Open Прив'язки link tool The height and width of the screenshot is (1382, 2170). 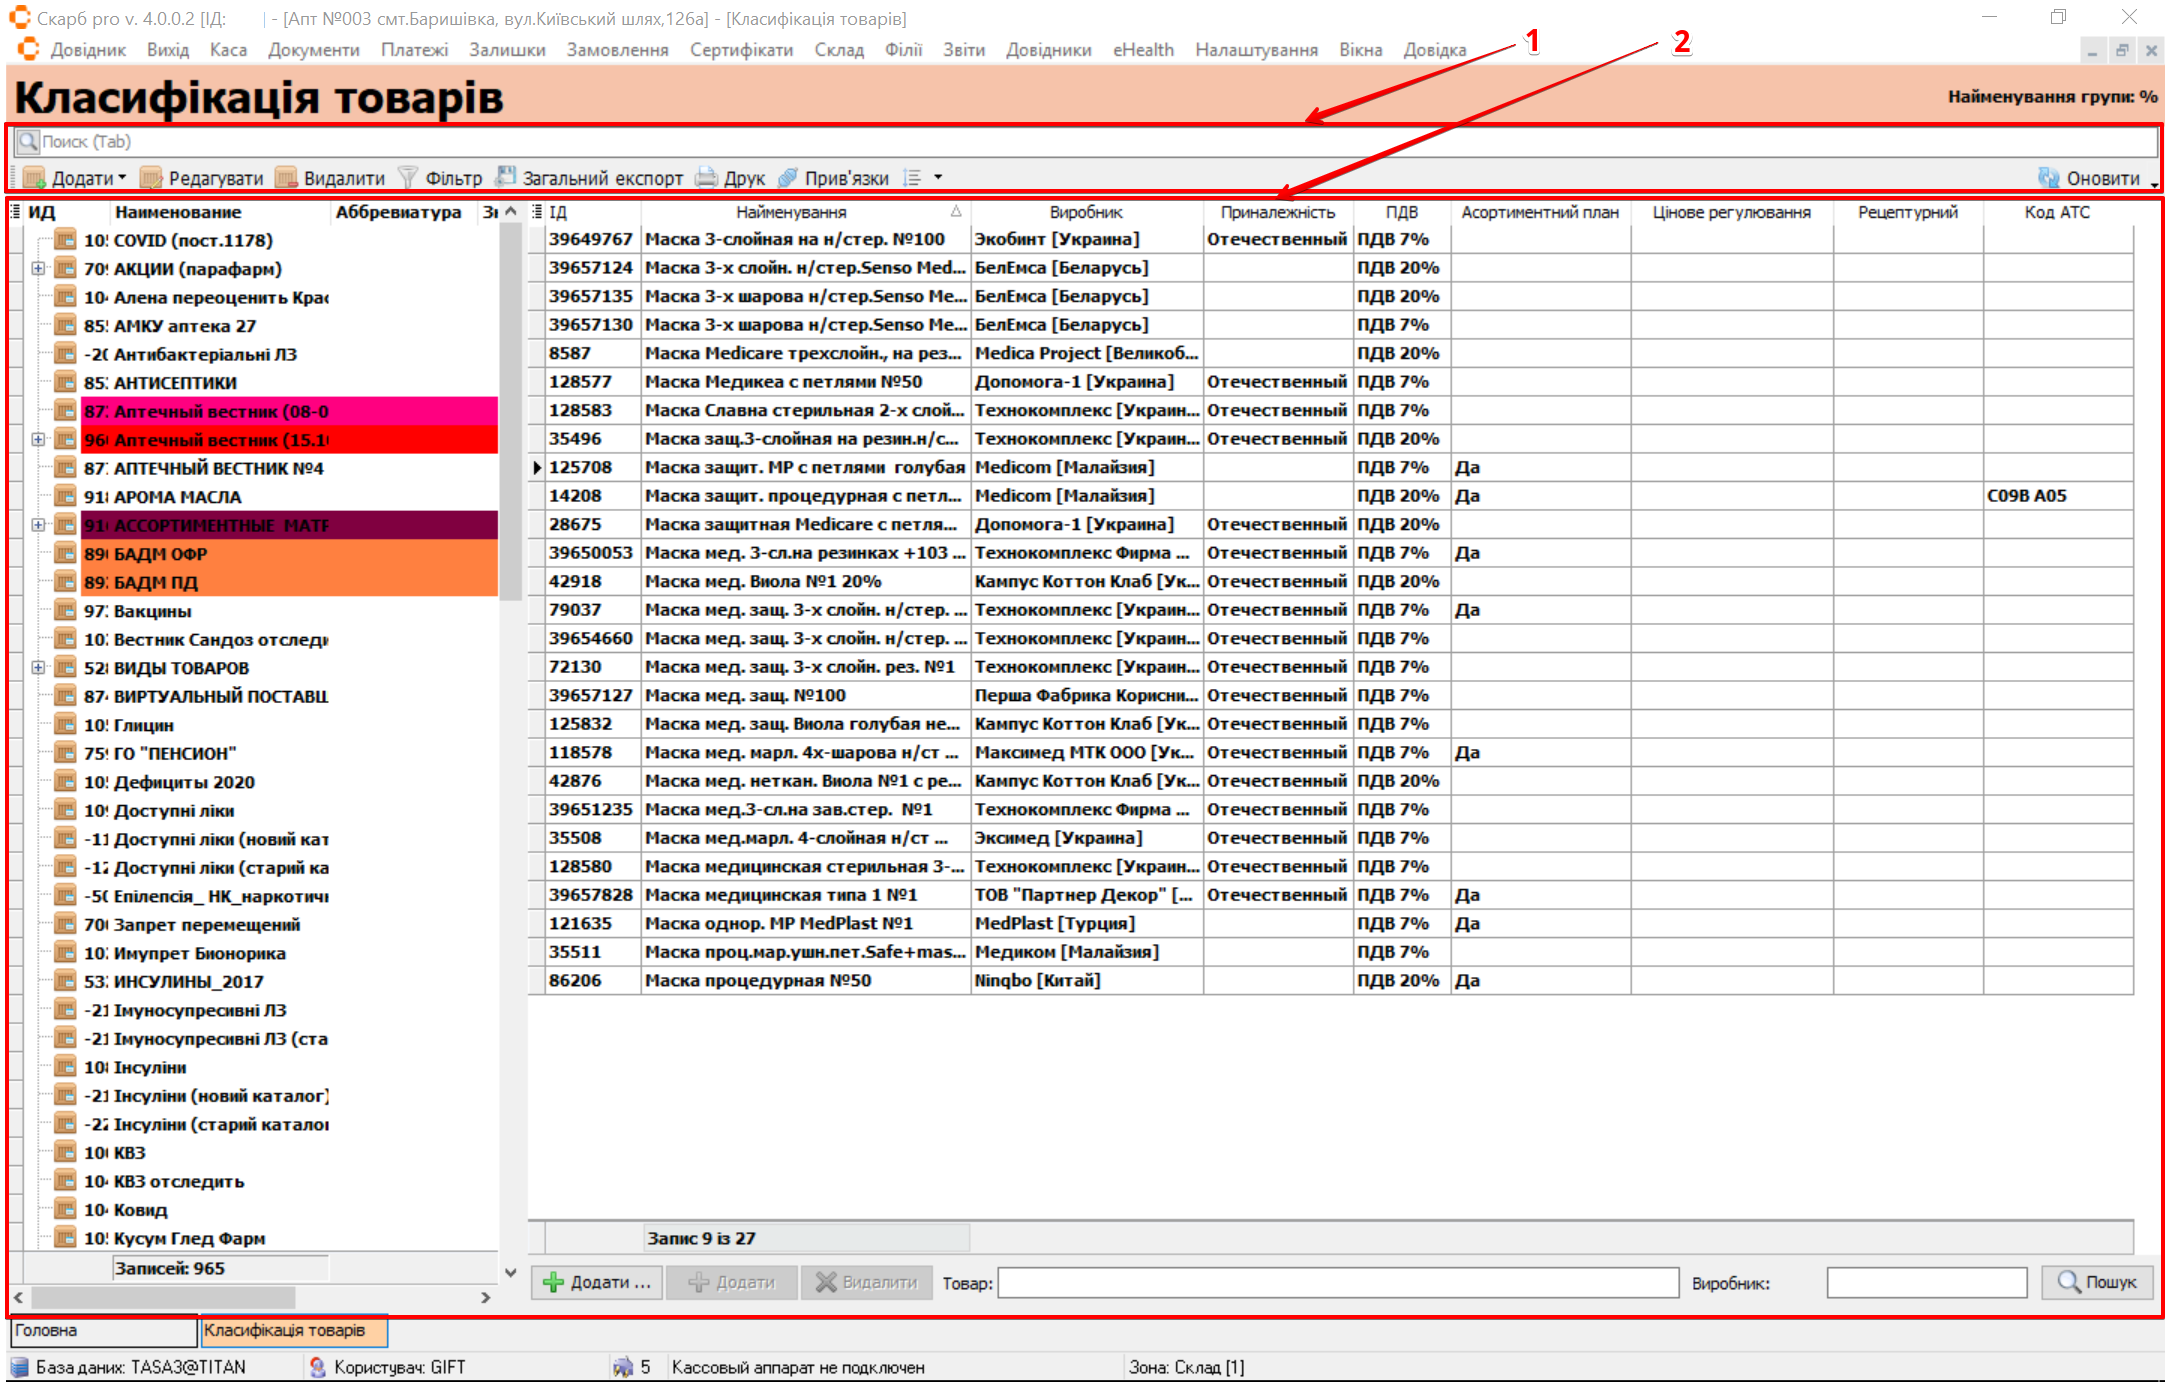click(x=788, y=178)
